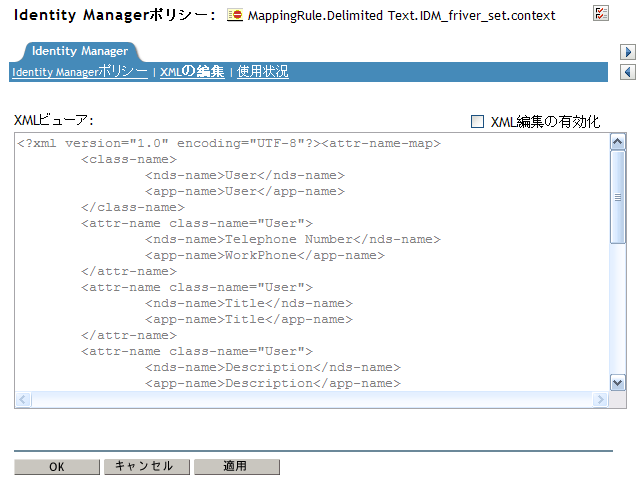Open the 使用状況 link

[262, 72]
